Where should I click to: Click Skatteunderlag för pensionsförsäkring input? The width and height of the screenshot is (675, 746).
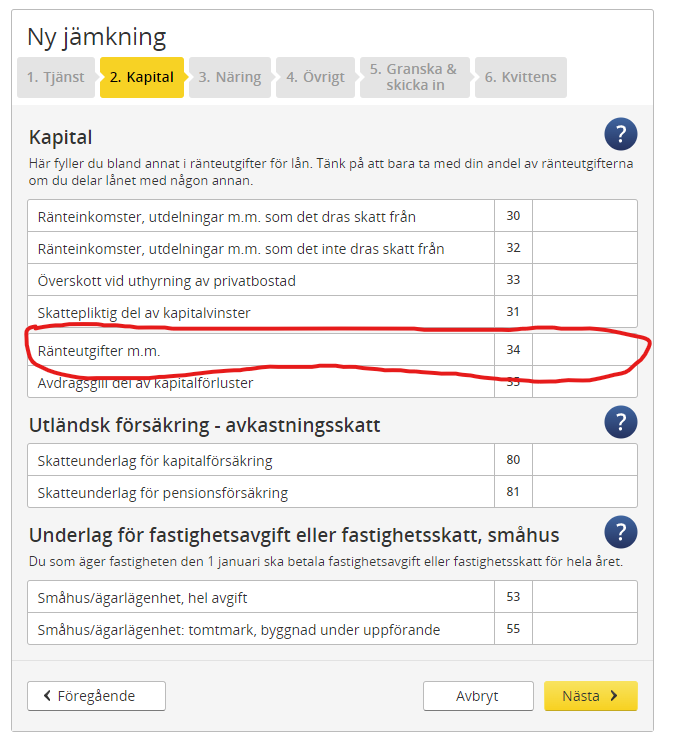(x=584, y=493)
